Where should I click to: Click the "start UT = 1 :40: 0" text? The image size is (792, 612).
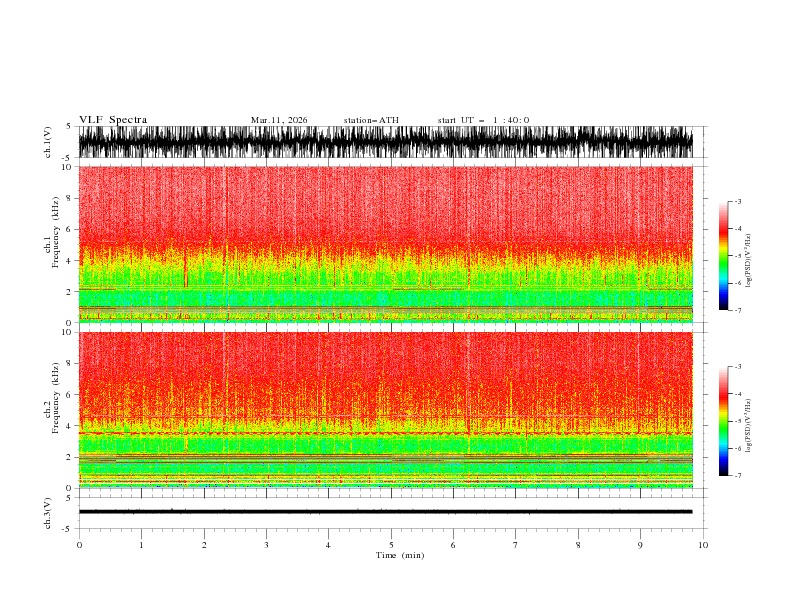pos(483,120)
